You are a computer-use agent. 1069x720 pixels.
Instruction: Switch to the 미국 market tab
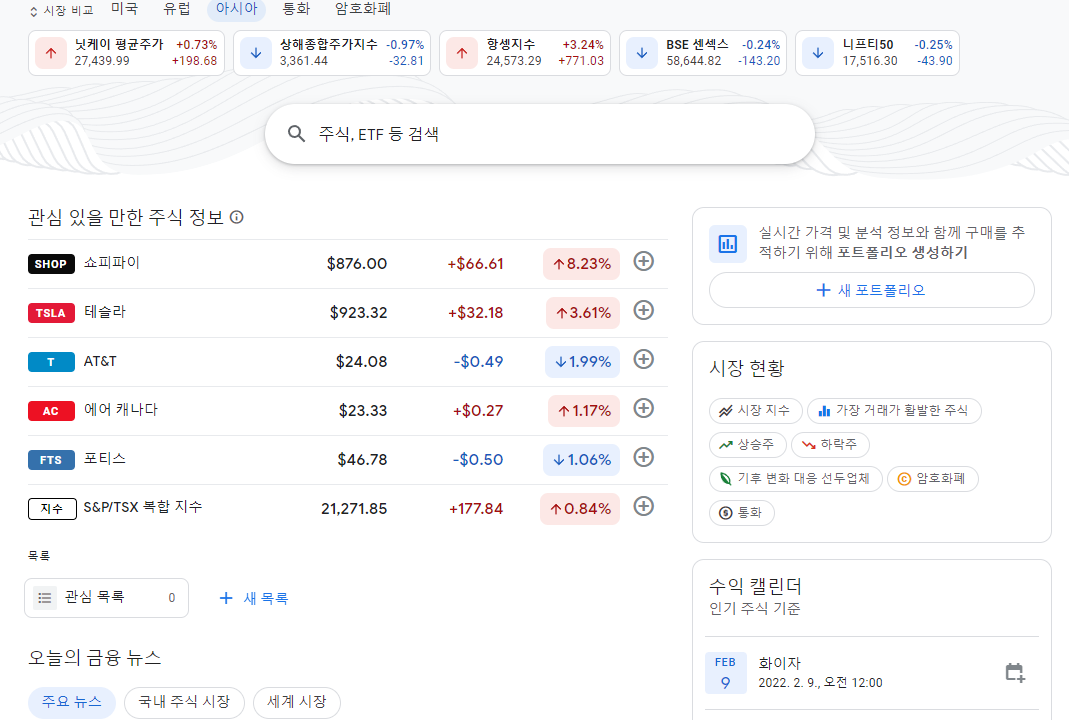125,9
